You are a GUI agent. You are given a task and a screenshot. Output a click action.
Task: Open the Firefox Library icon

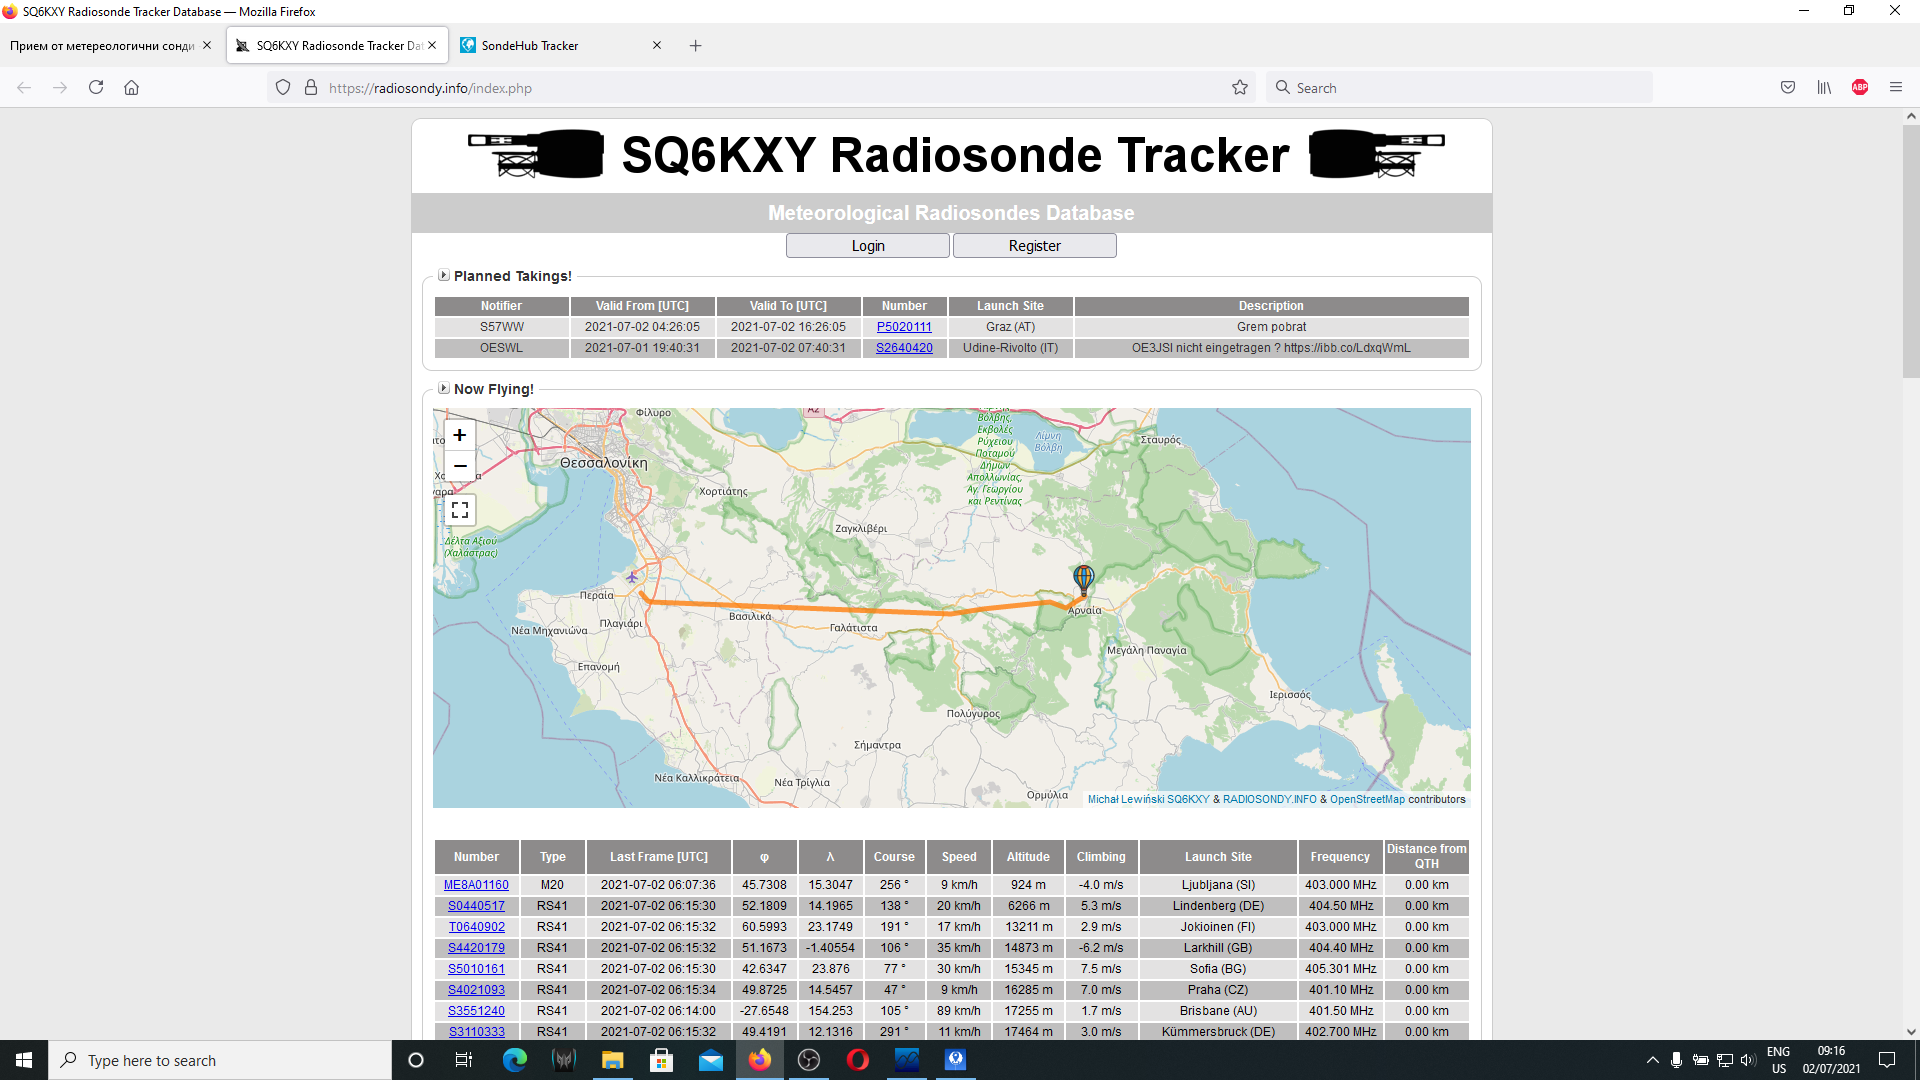[1824, 87]
